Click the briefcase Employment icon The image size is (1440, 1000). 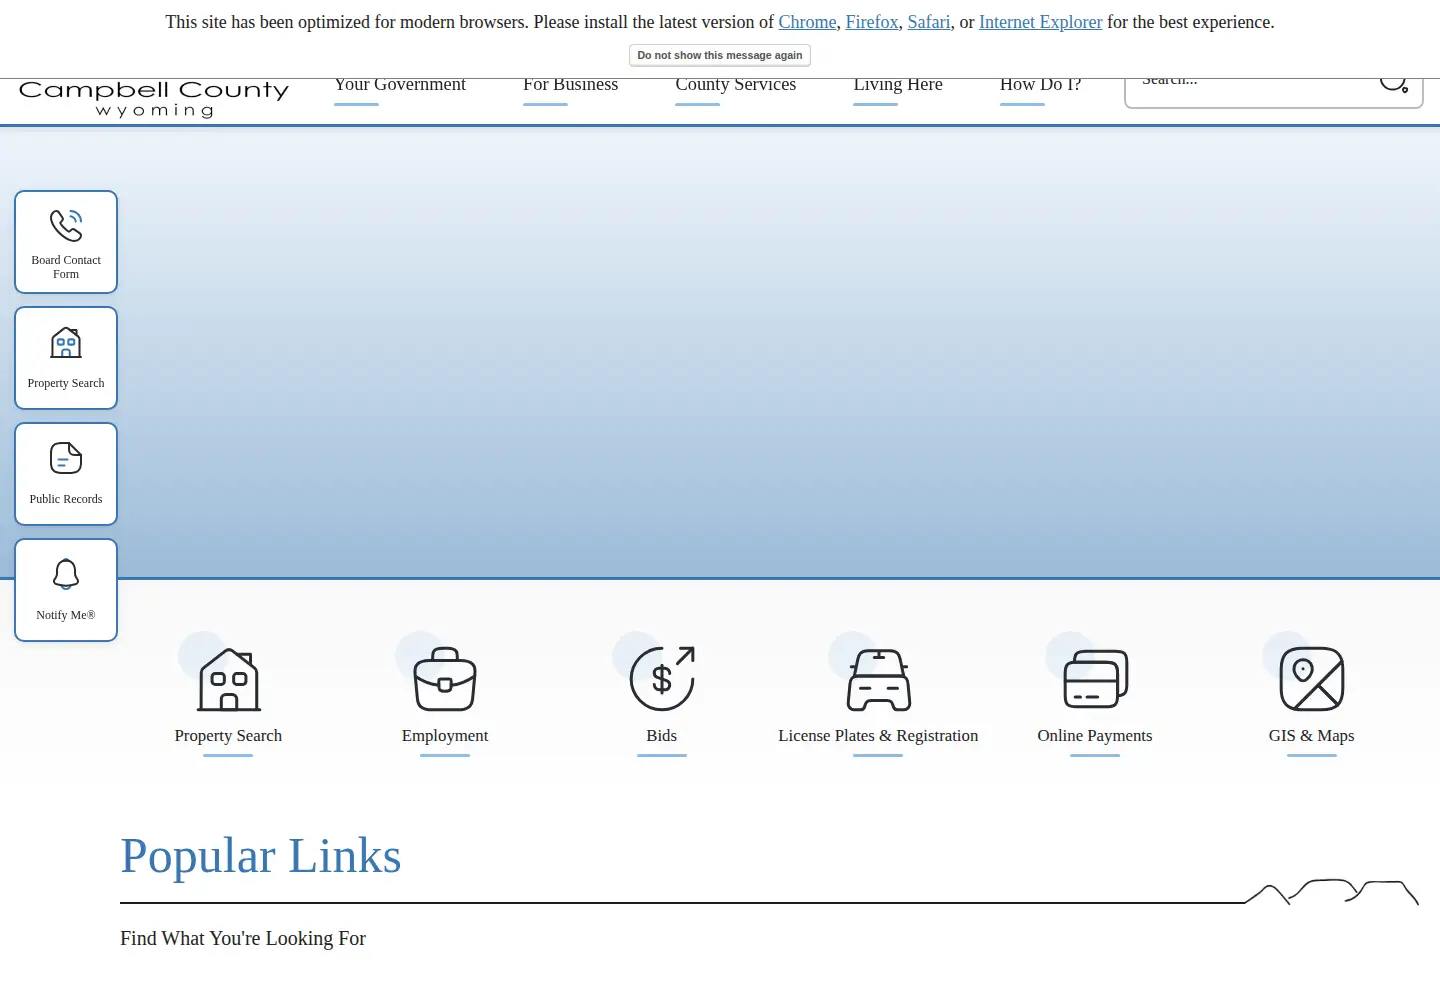[x=445, y=679]
